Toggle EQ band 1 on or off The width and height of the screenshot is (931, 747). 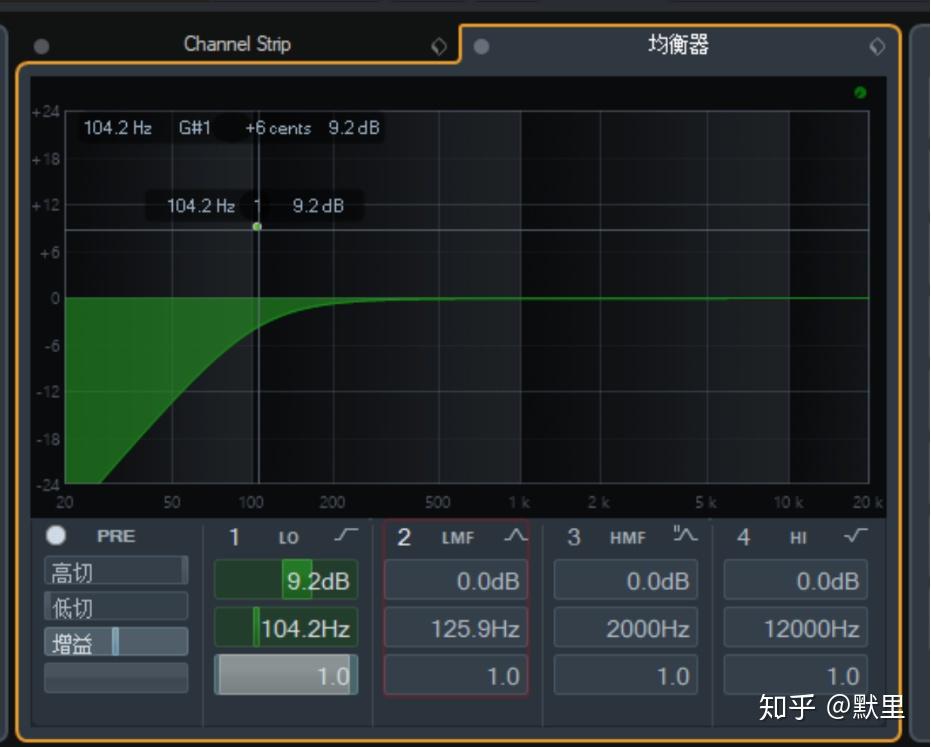coord(235,537)
